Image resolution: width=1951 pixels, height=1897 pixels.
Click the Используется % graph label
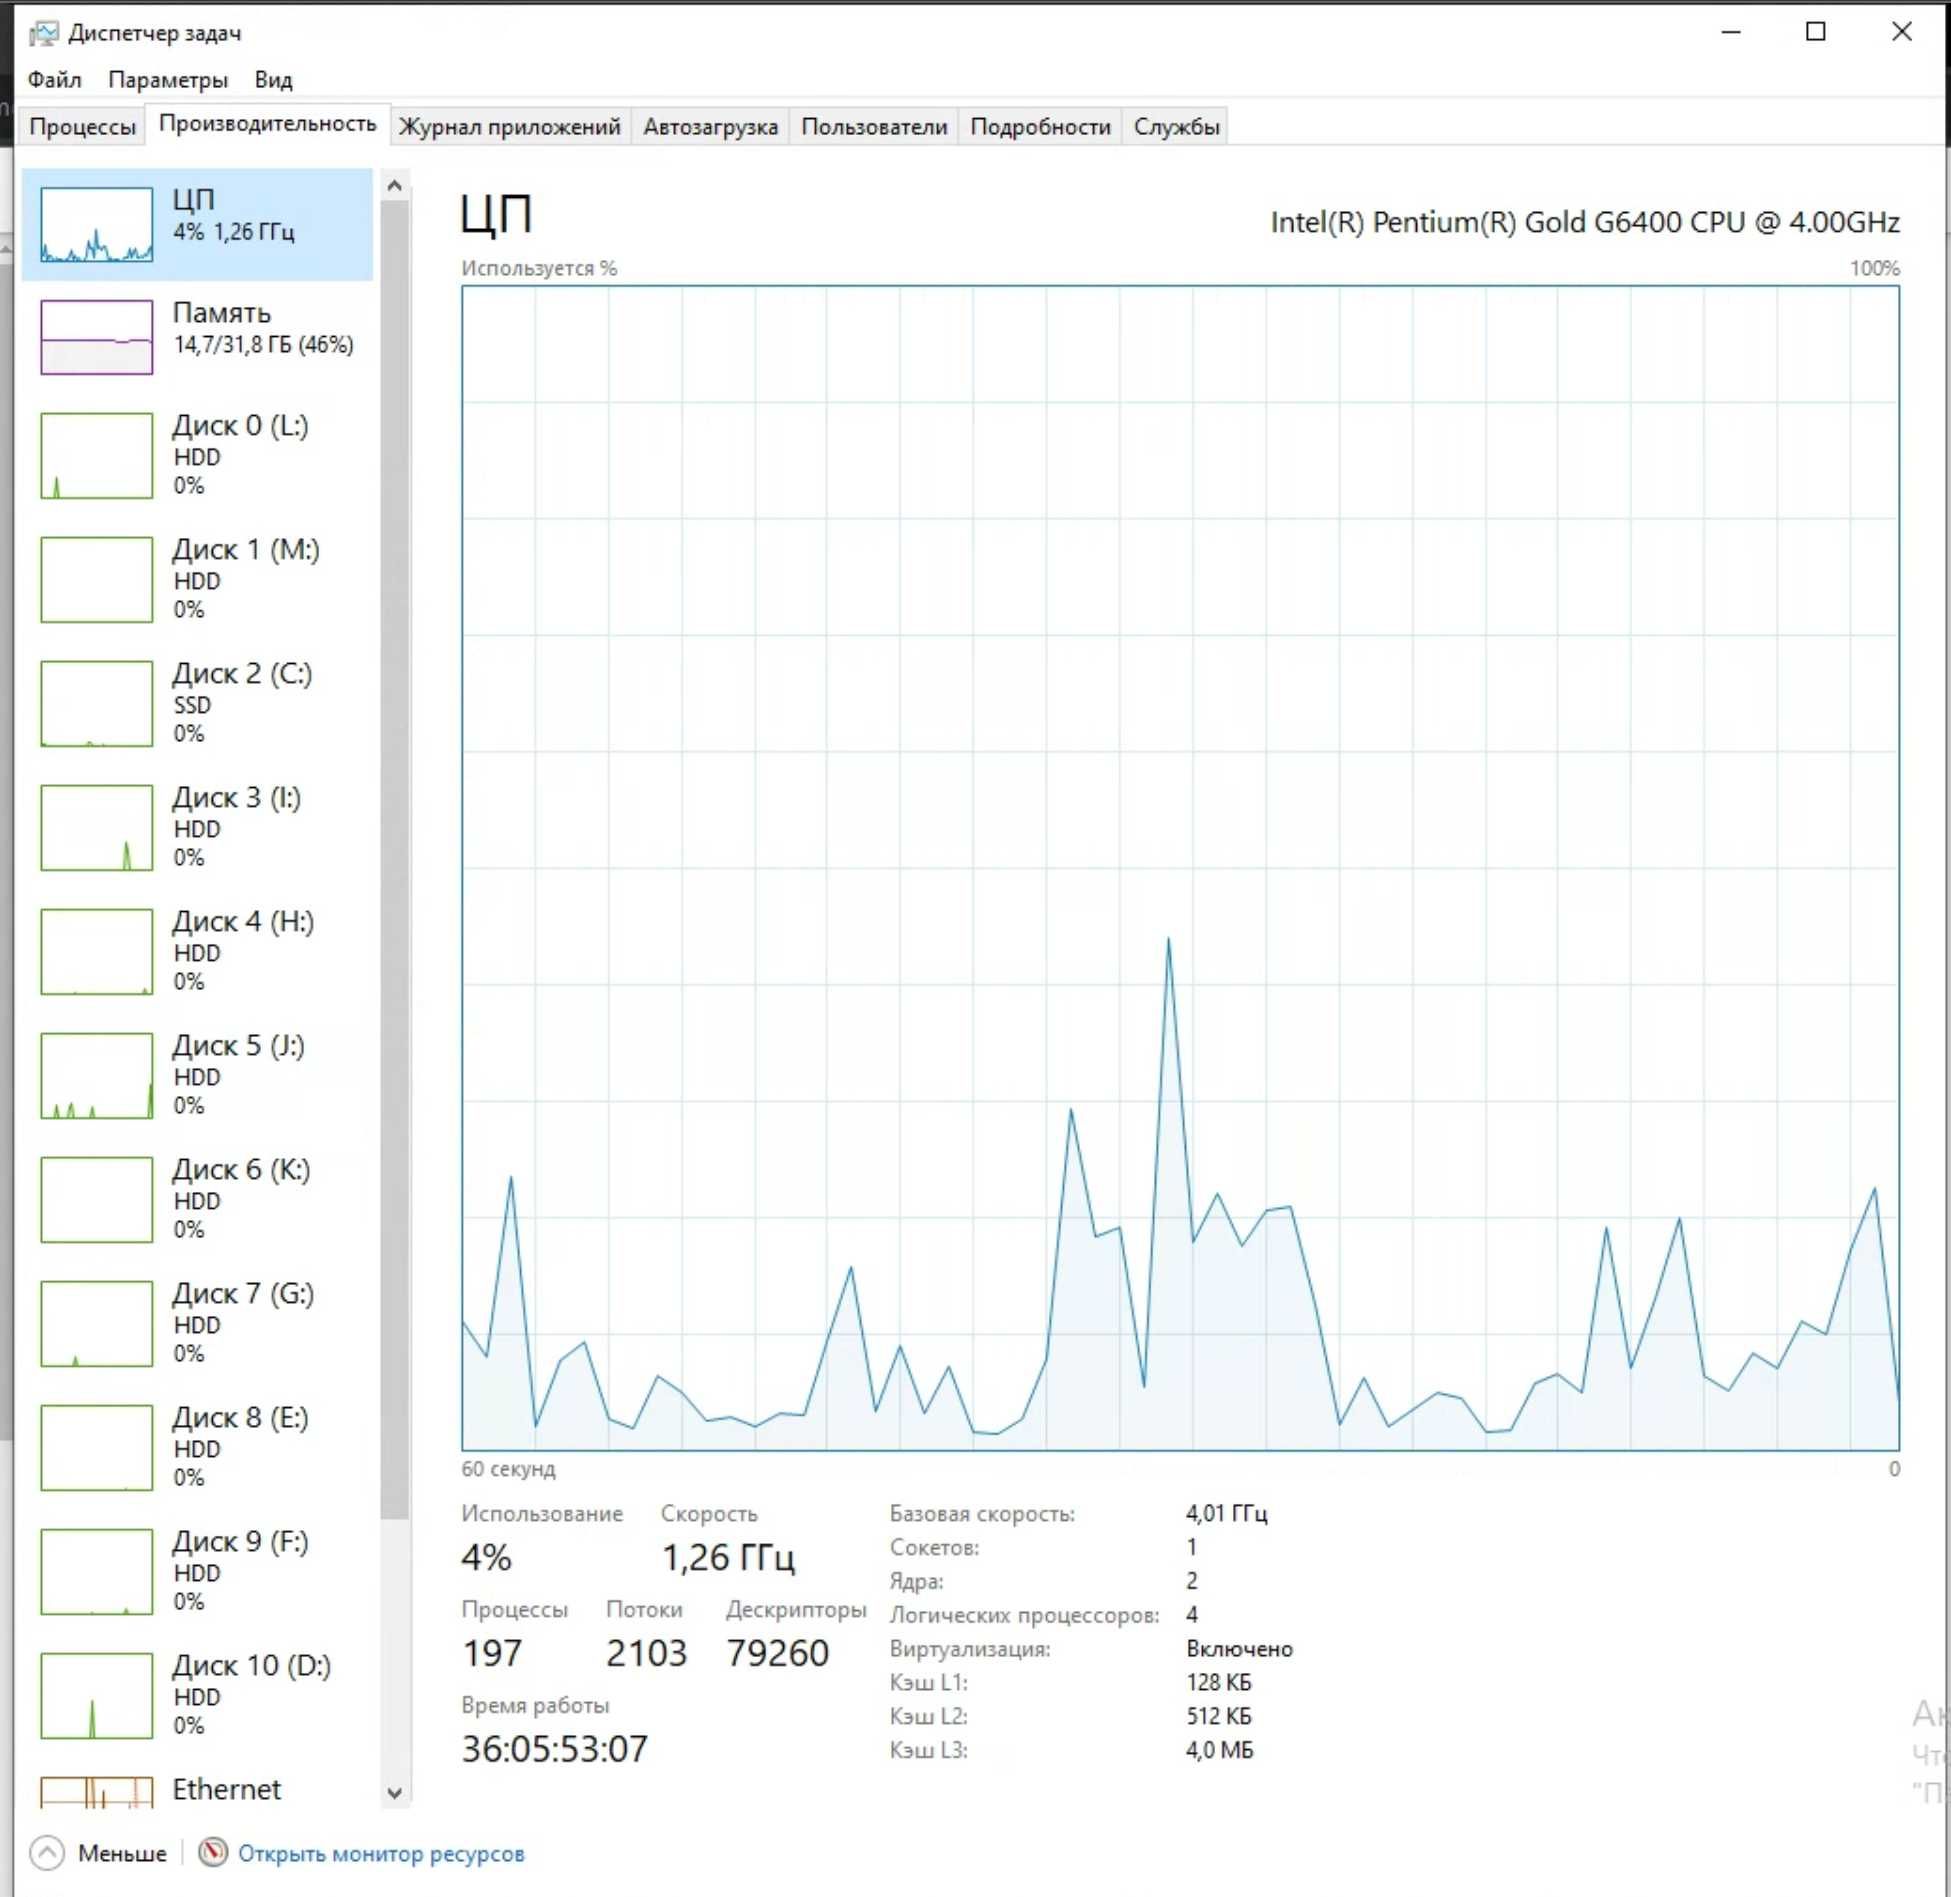539,268
